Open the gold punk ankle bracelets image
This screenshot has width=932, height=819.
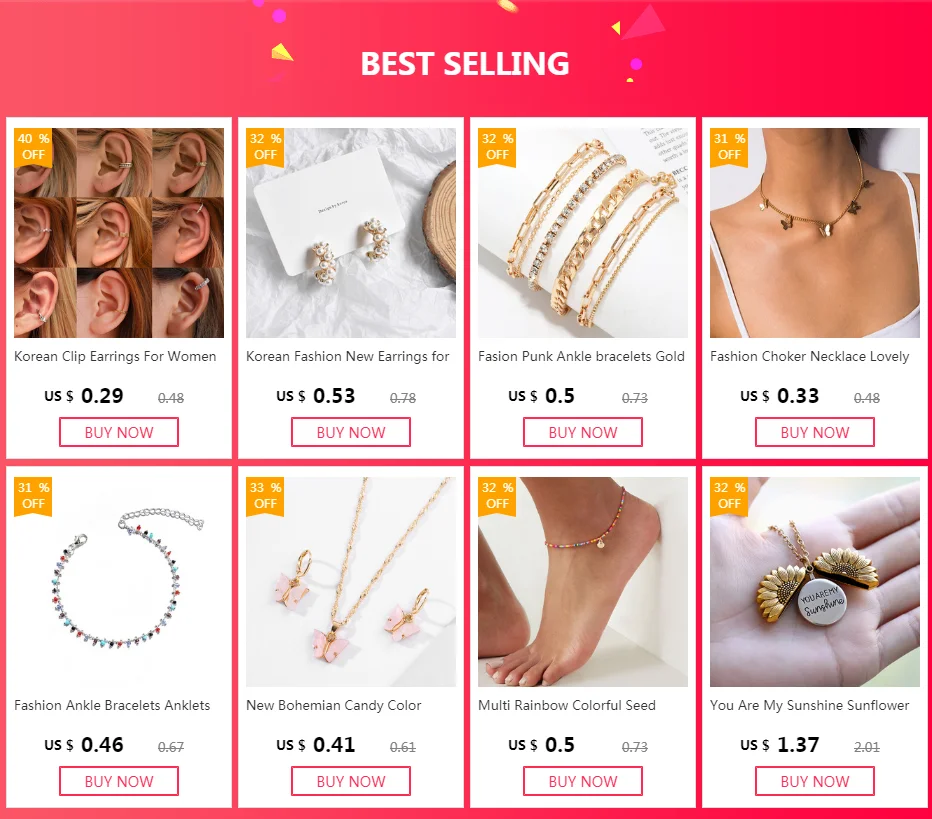(582, 233)
